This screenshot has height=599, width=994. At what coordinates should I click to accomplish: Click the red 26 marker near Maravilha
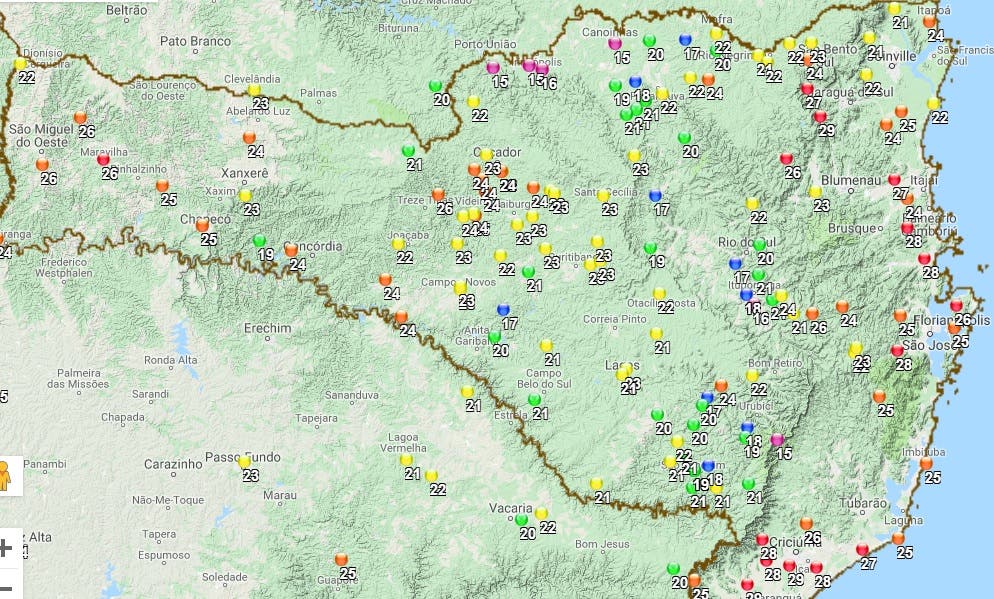(103, 158)
